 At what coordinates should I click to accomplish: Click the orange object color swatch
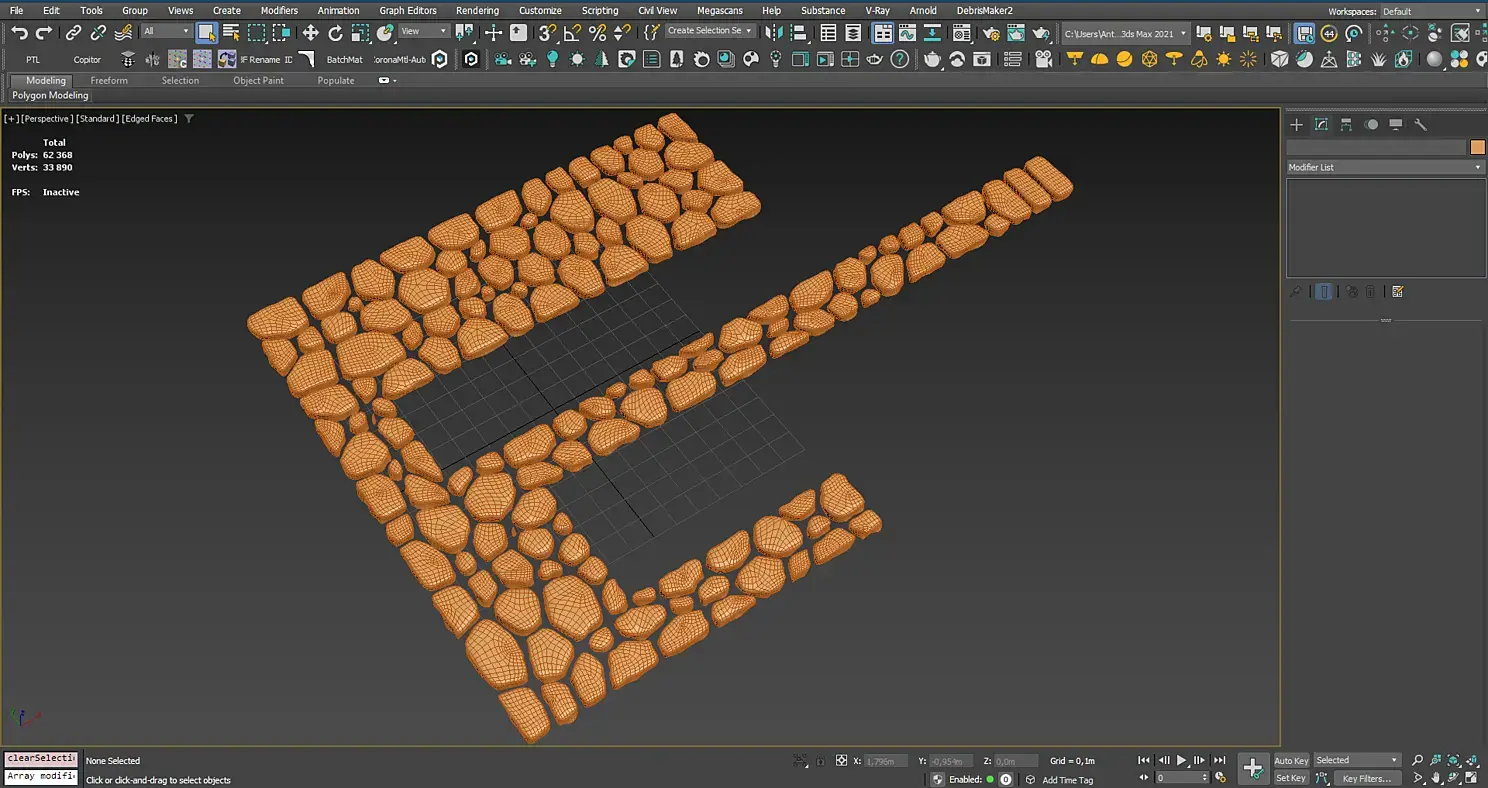tap(1477, 147)
